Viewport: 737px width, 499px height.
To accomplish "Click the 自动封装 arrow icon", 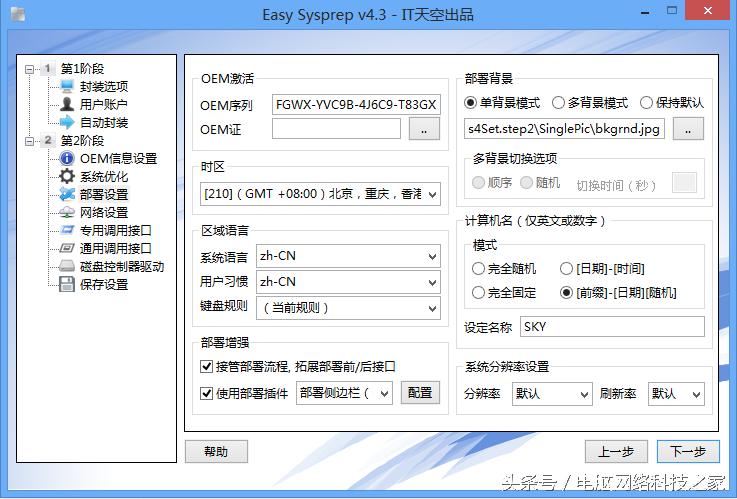I will [x=67, y=122].
